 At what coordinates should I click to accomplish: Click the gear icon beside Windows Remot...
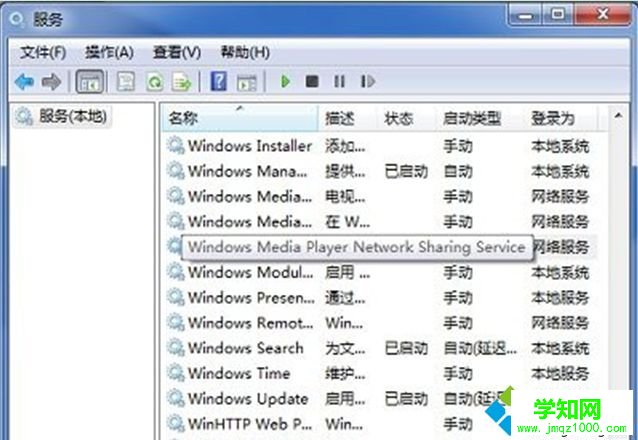(x=176, y=322)
